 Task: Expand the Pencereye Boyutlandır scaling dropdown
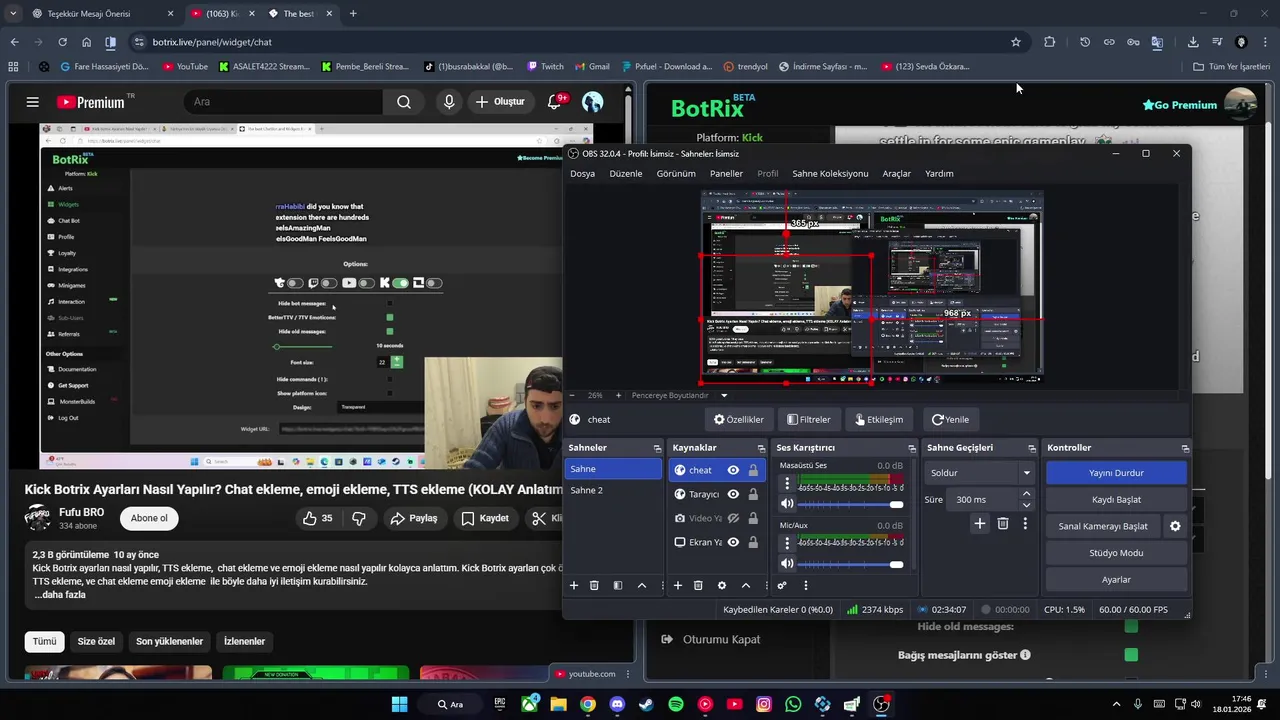(x=724, y=395)
